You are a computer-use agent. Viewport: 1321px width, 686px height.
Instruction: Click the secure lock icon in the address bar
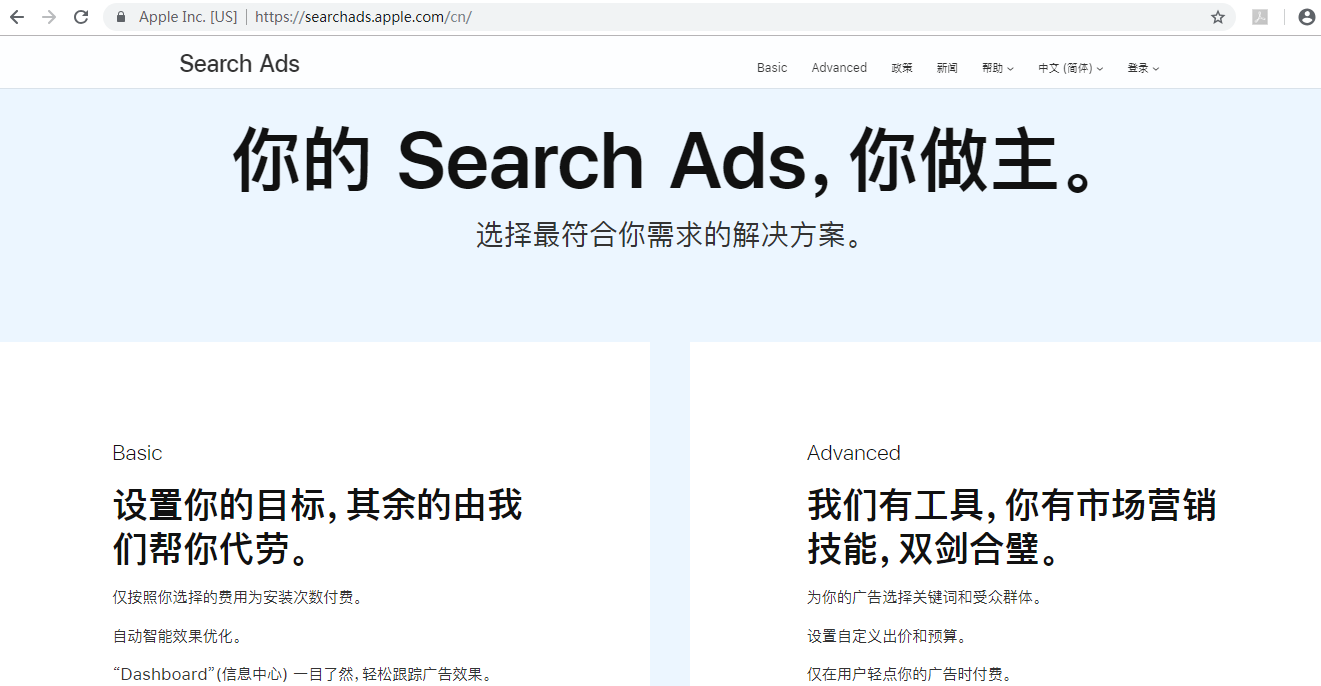(120, 17)
